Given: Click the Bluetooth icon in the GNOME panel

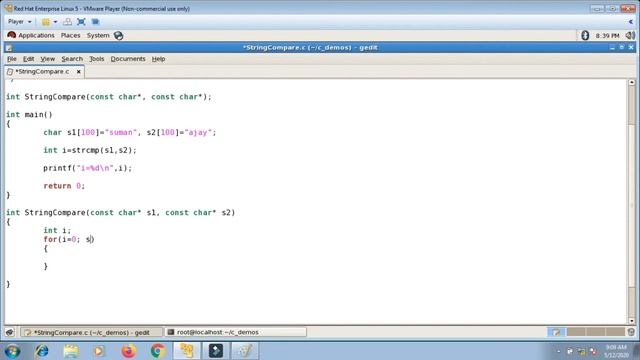Looking at the screenshot, I should [x=585, y=36].
